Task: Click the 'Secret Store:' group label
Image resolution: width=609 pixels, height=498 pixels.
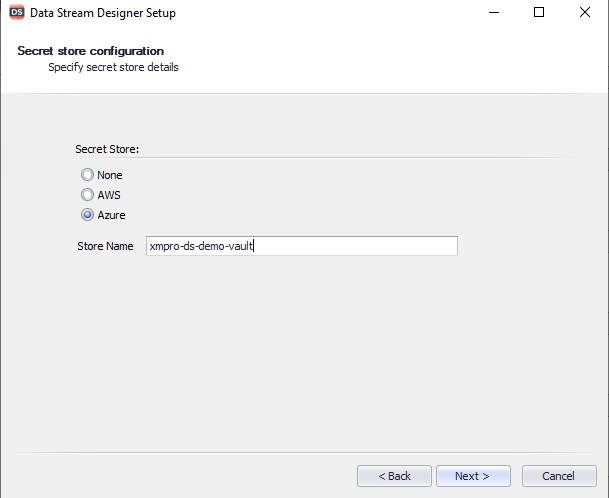Action: click(x=107, y=149)
